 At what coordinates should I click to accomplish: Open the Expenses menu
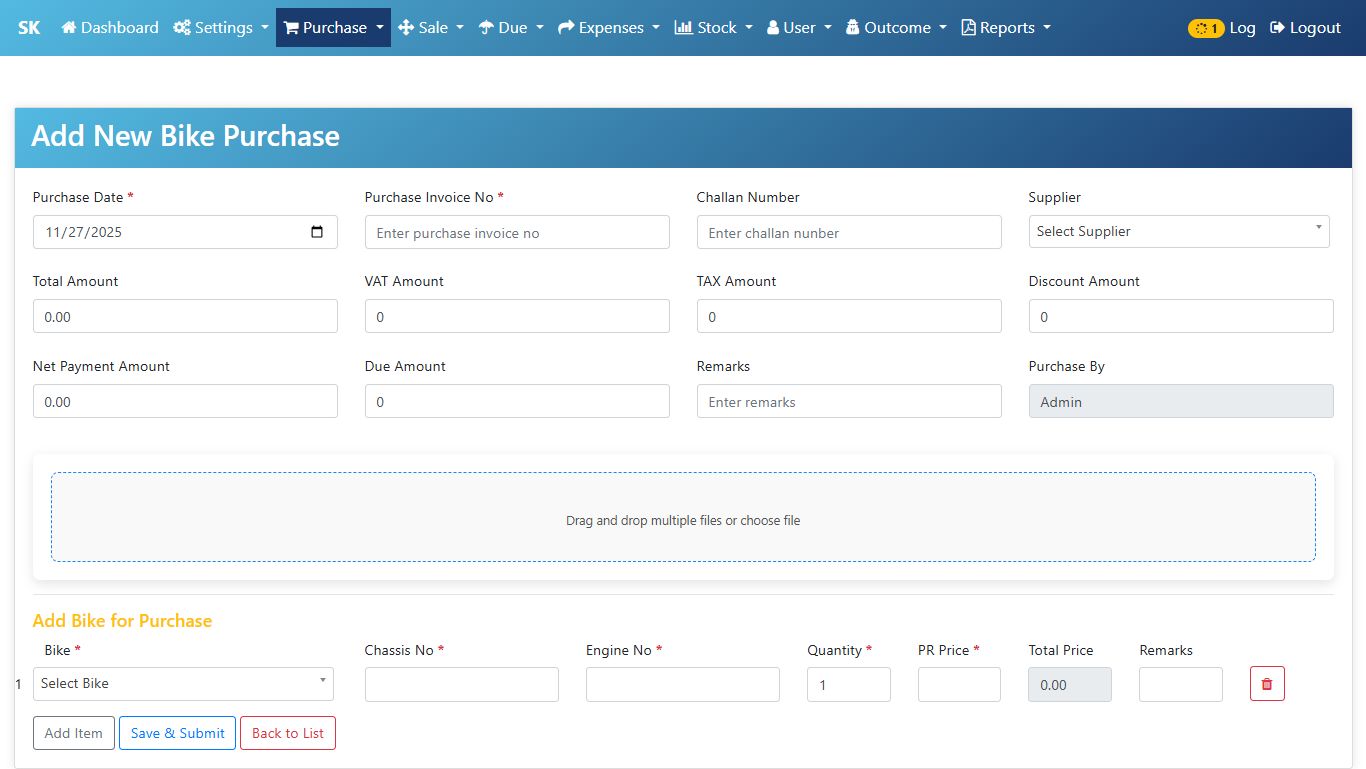(608, 28)
